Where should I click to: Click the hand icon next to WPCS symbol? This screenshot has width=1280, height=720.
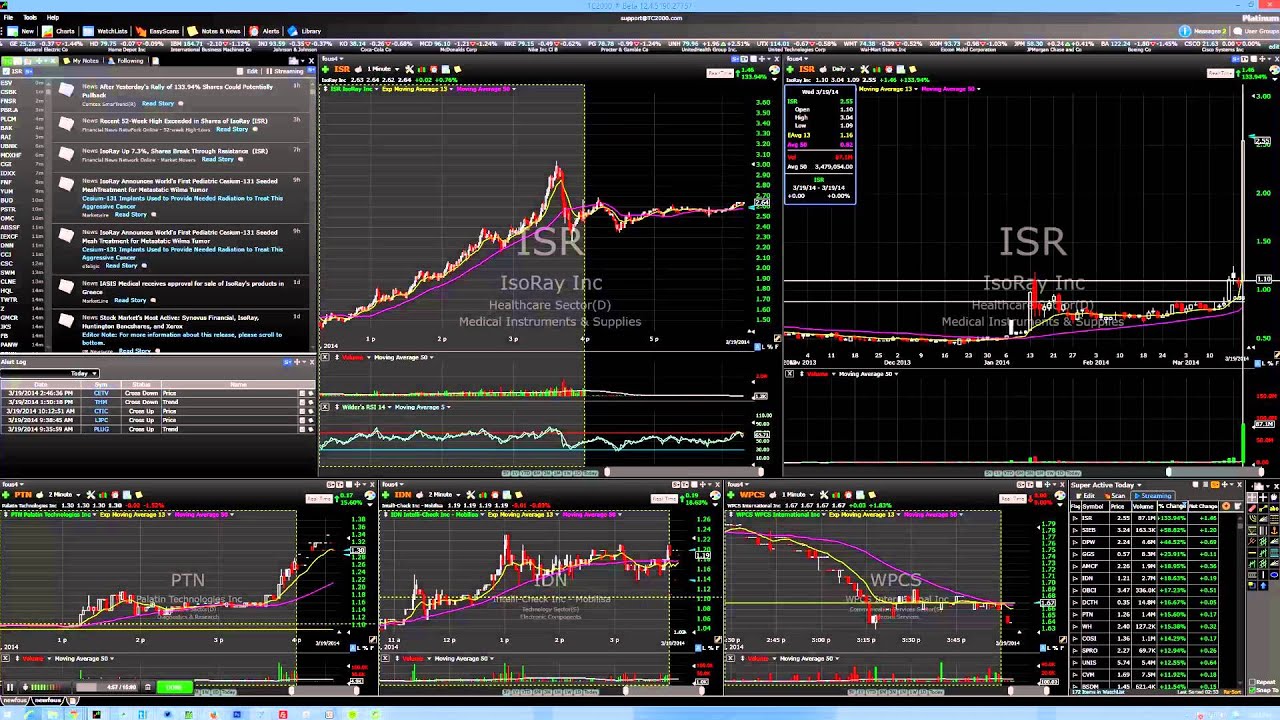pyautogui.click(x=773, y=495)
